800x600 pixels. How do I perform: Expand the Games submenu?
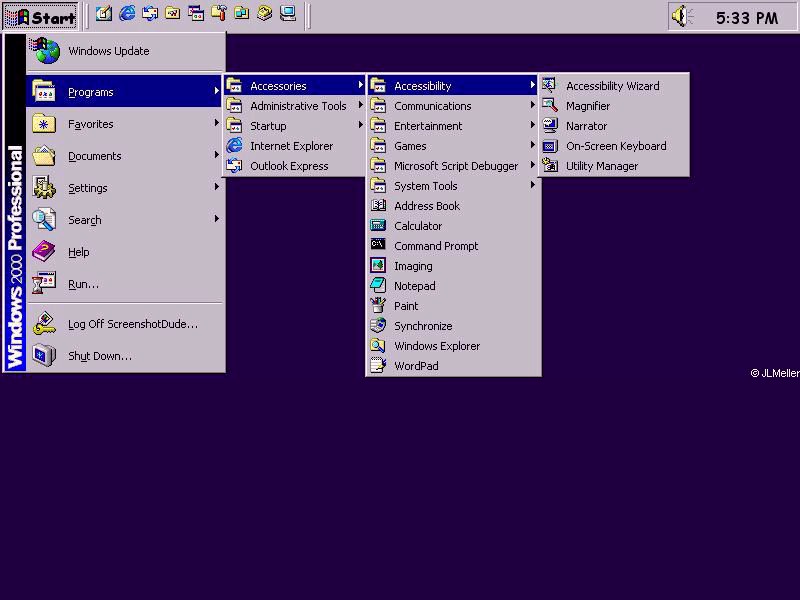click(x=453, y=146)
